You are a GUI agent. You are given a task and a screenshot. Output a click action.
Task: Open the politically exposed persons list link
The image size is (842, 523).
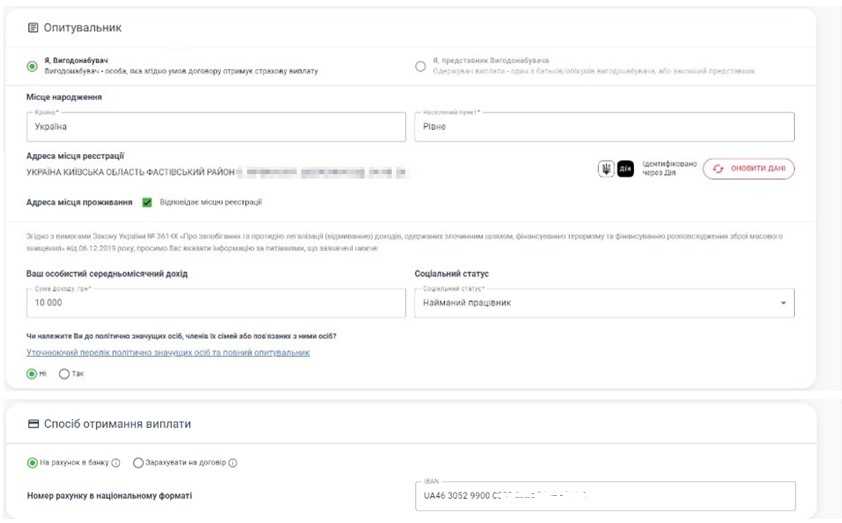coord(168,353)
